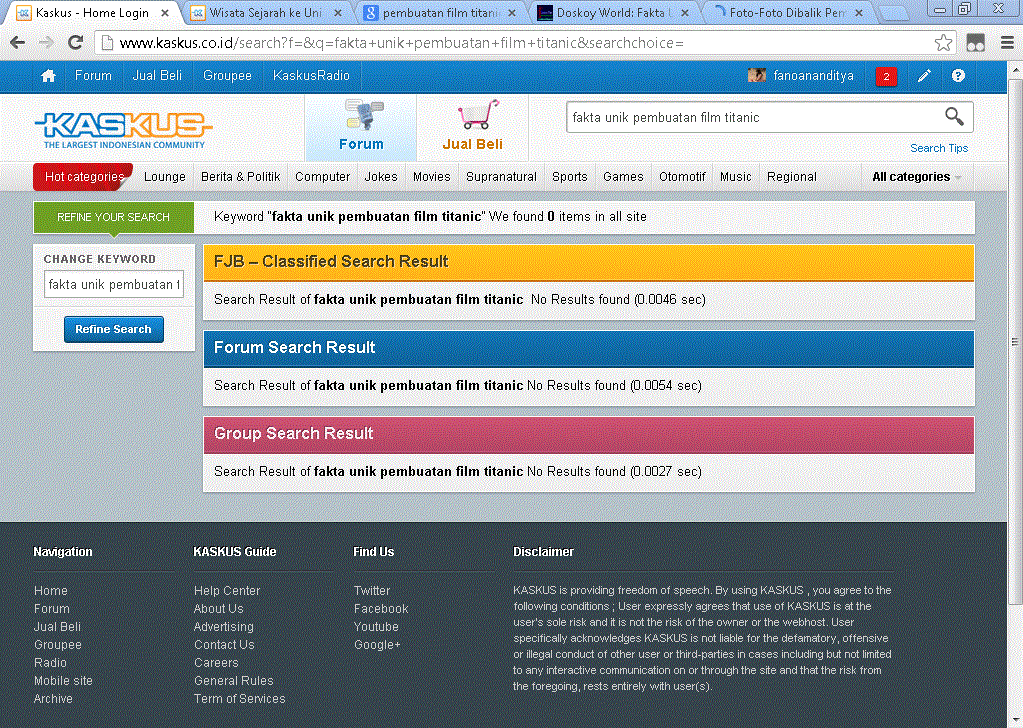Open KaskusRadio in top navigation bar
The image size is (1023, 728).
coord(311,76)
